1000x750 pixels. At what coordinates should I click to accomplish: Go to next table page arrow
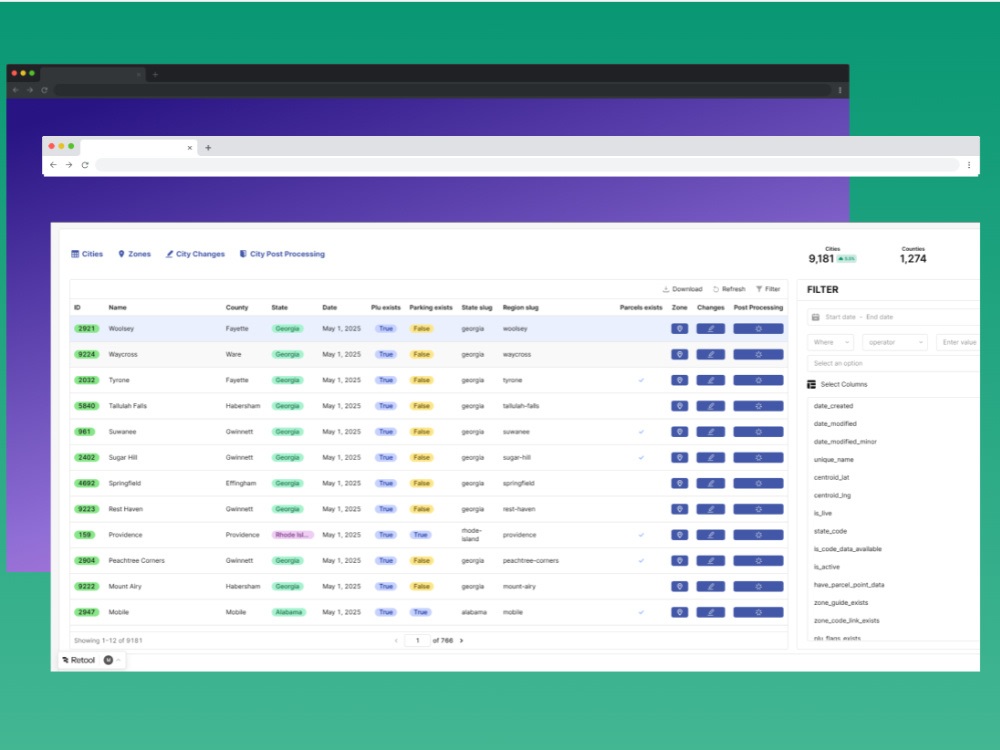coord(461,641)
